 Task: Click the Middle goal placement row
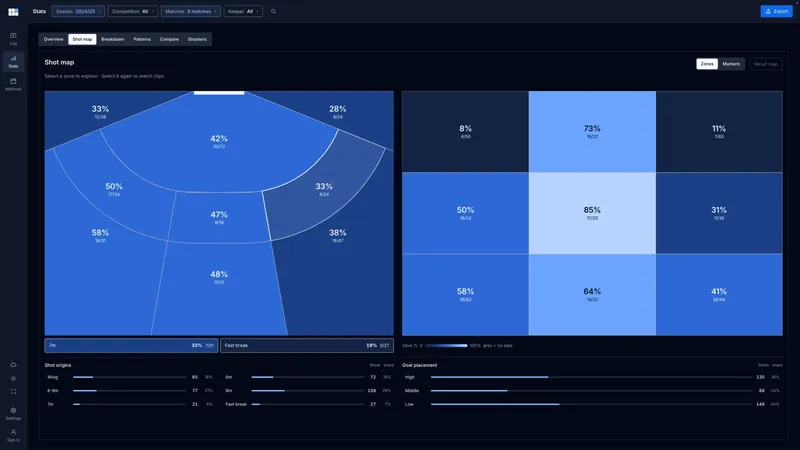[x=592, y=390]
